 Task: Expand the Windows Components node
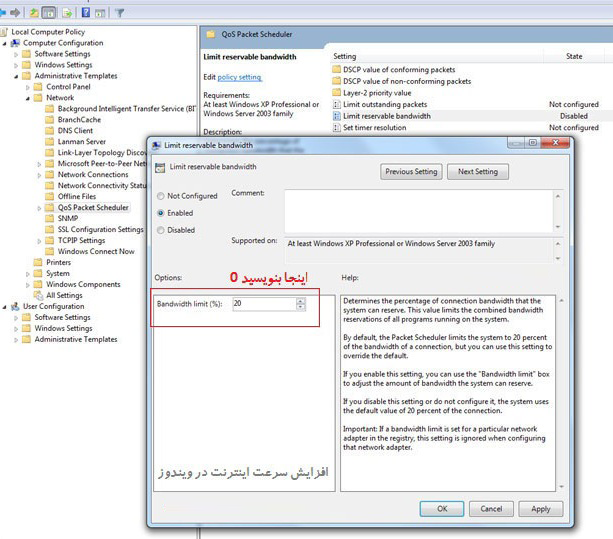28,285
